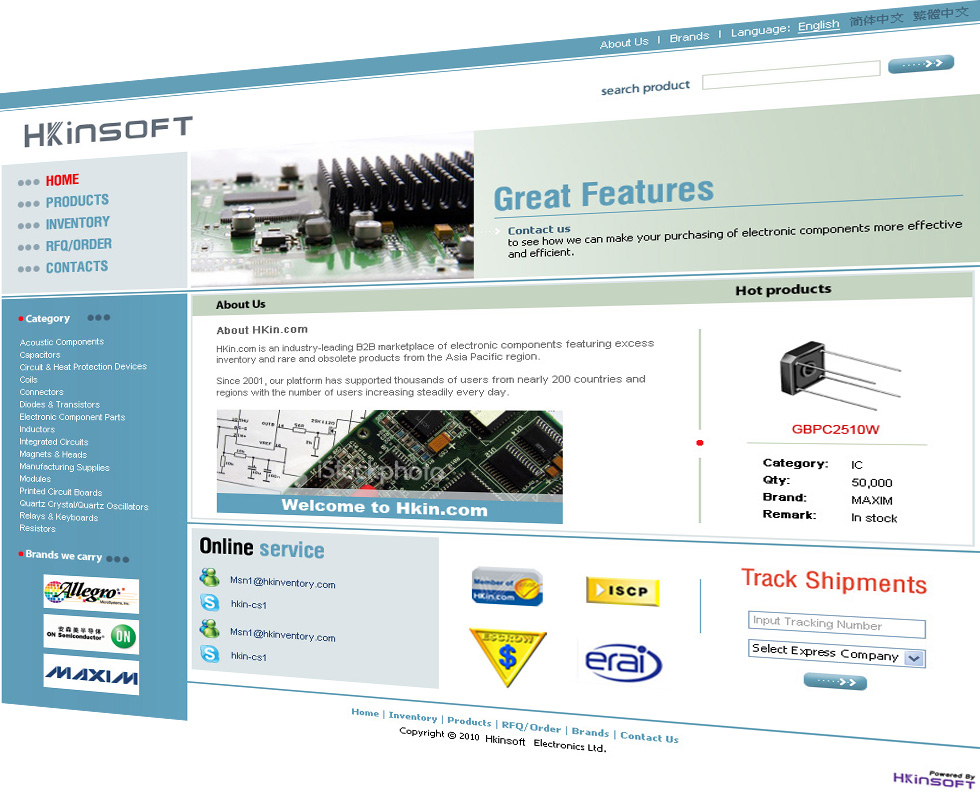
Task: Click the footer RFQ/Order link
Action: coord(531,727)
